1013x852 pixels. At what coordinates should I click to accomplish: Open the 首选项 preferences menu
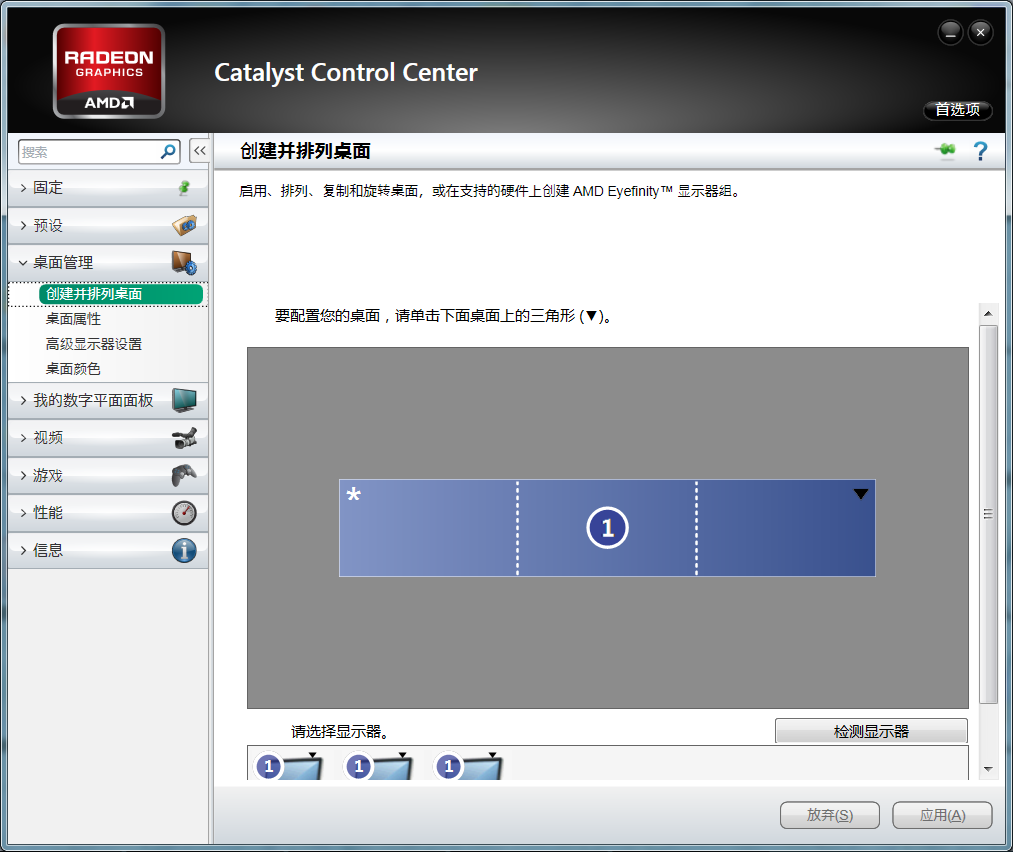point(957,110)
